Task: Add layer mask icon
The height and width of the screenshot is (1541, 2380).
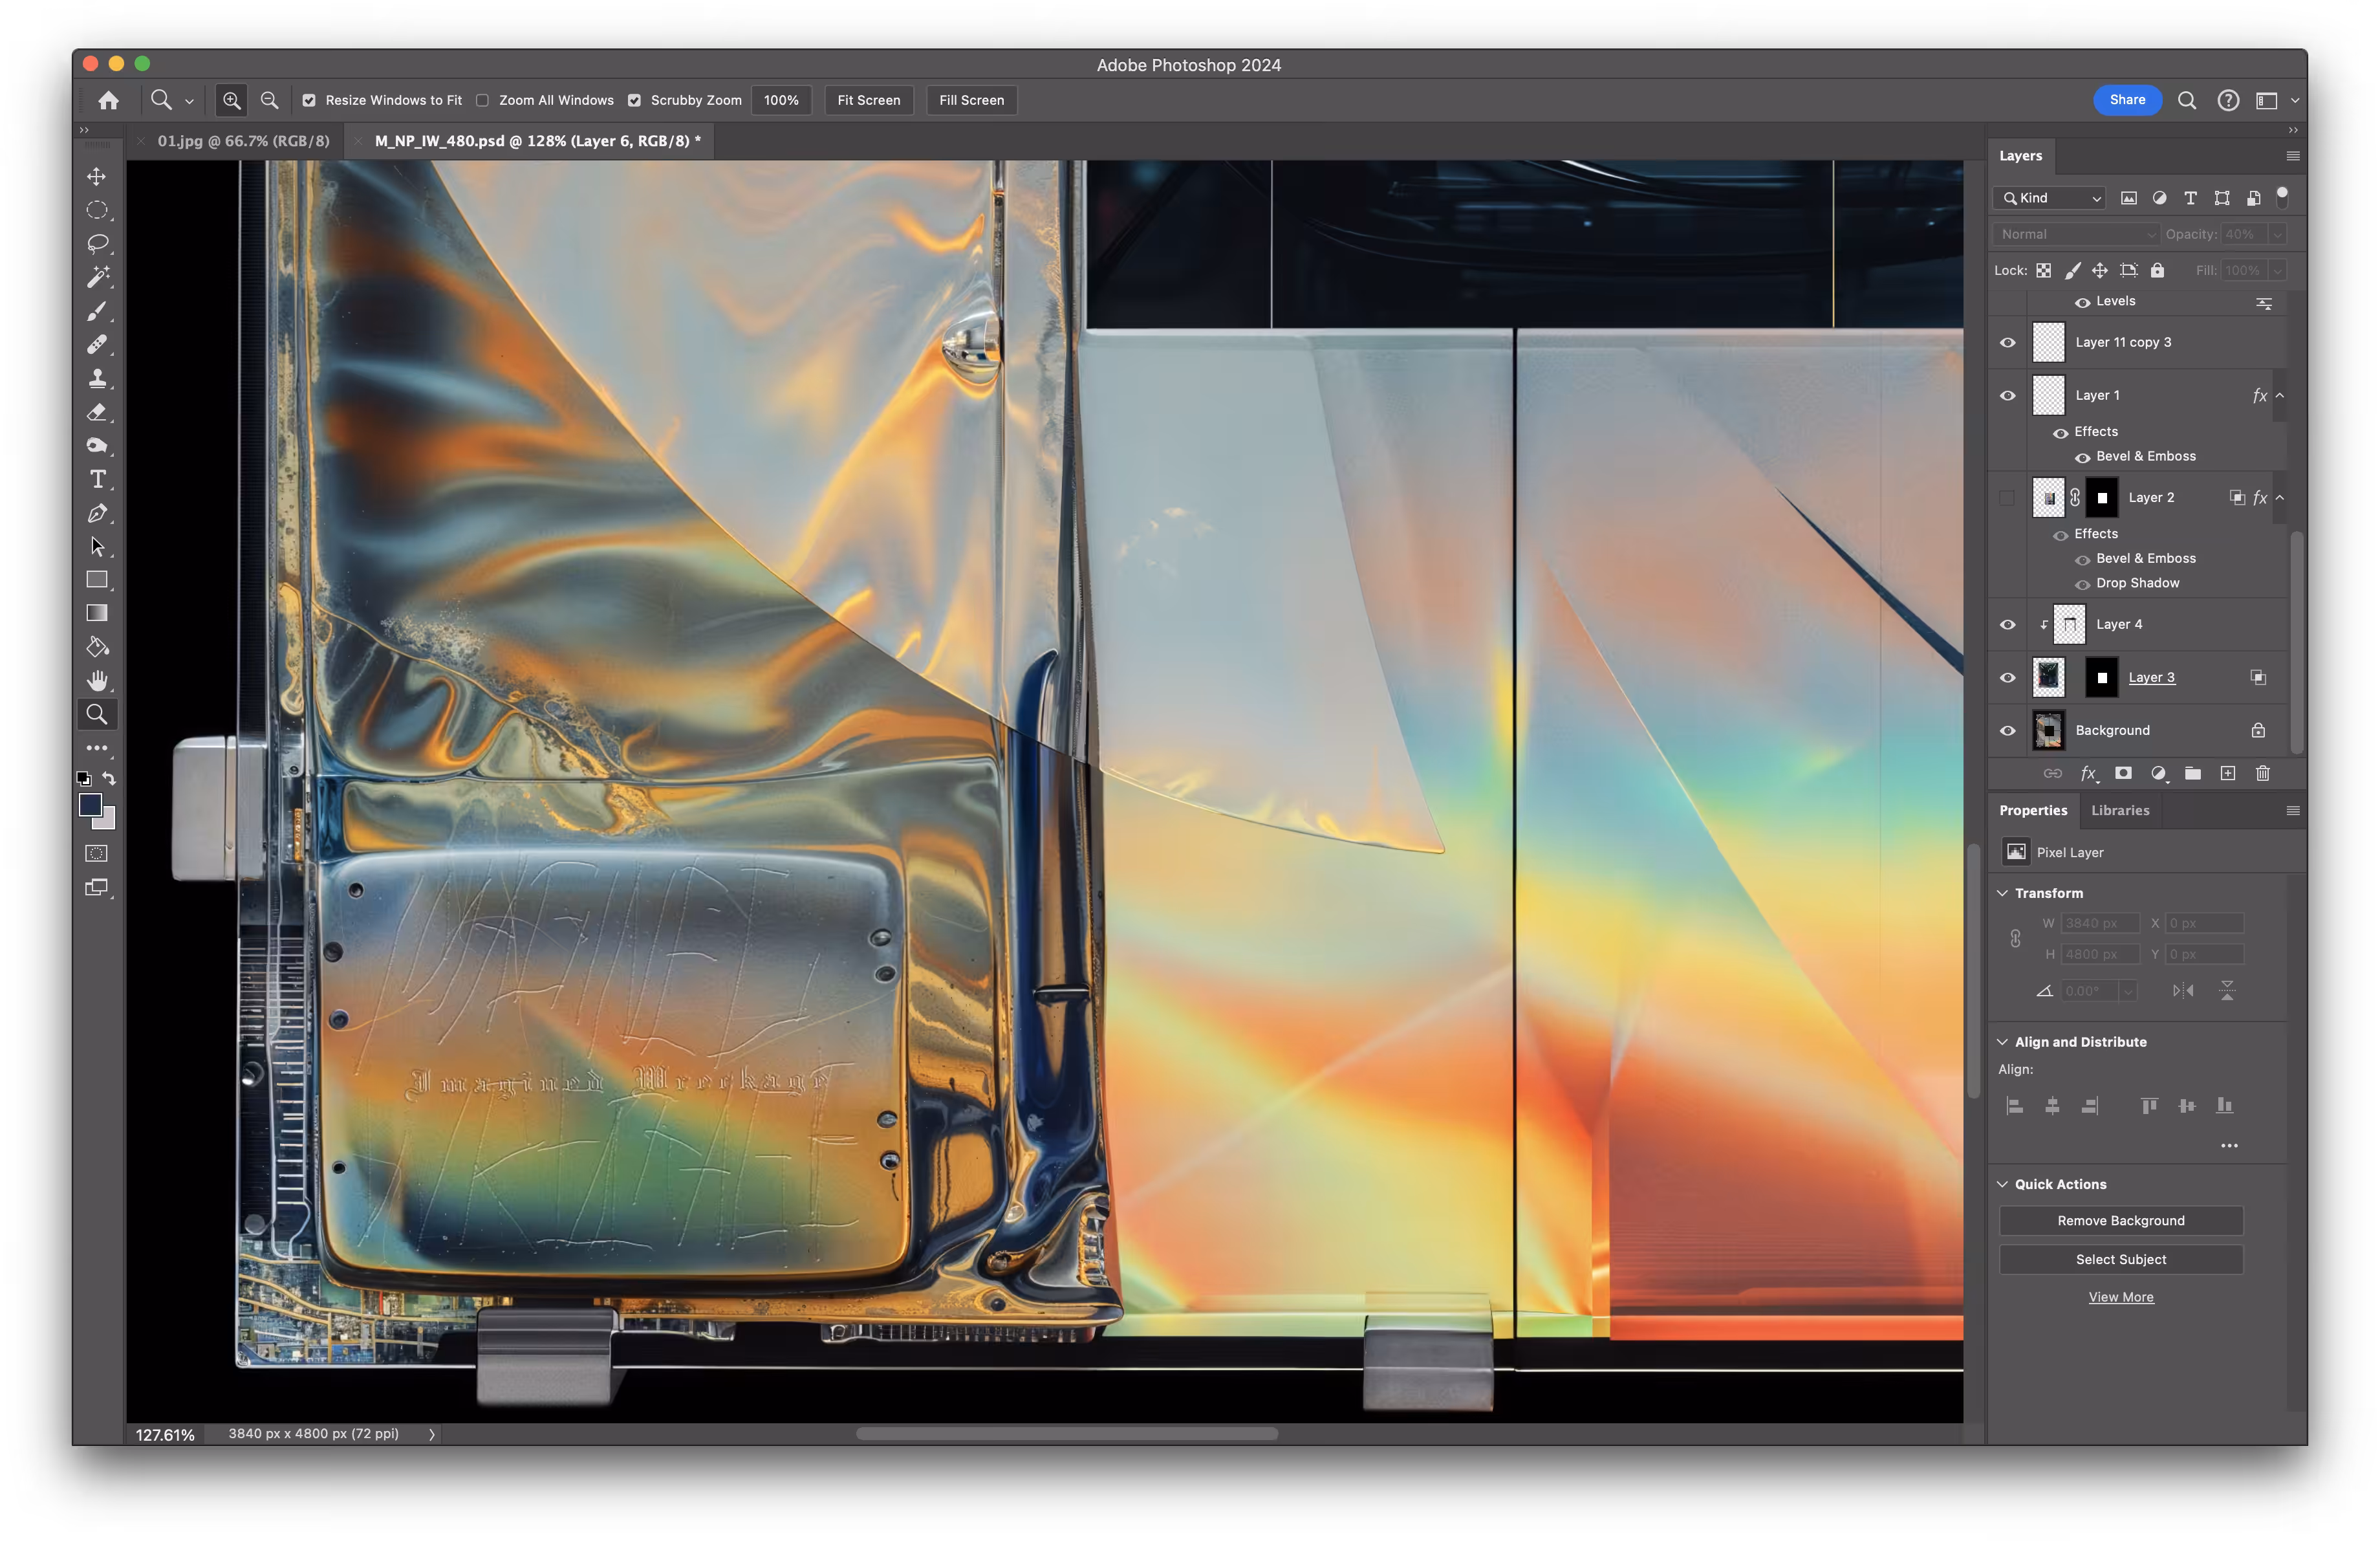Action: click(2124, 773)
